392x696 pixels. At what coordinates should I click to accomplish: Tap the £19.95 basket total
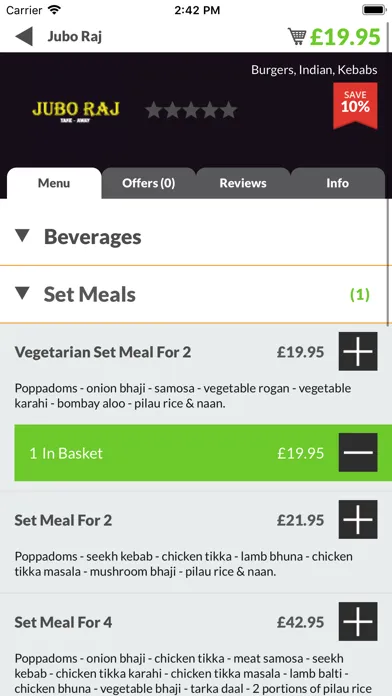point(345,37)
